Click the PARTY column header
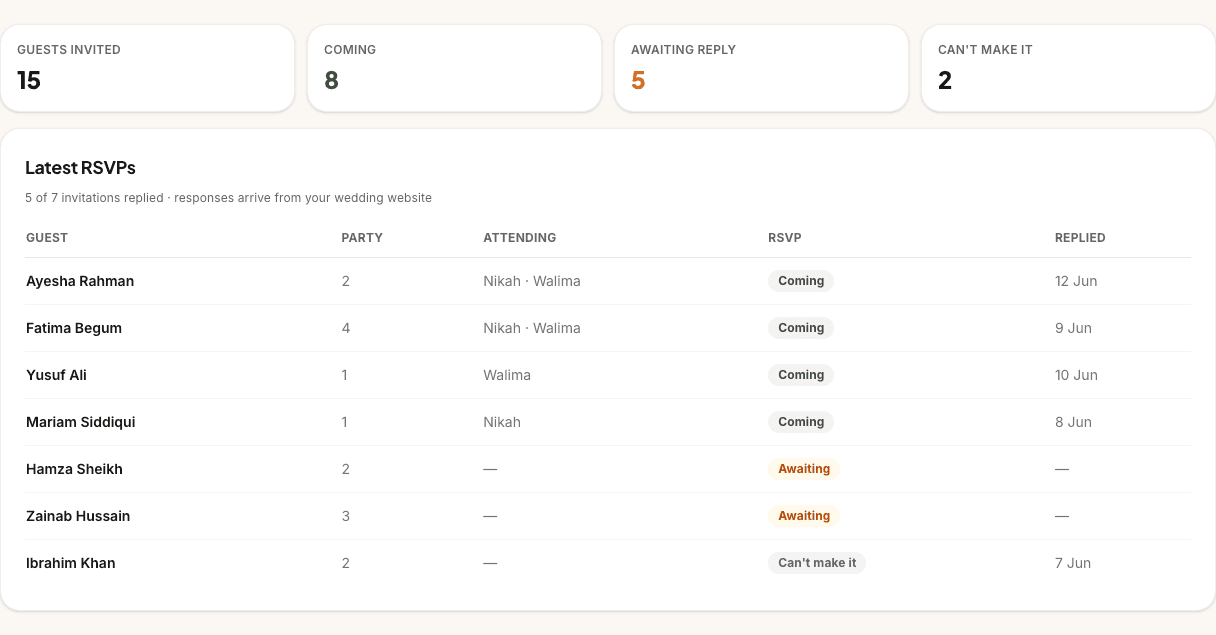The image size is (1216, 635). pyautogui.click(x=362, y=238)
